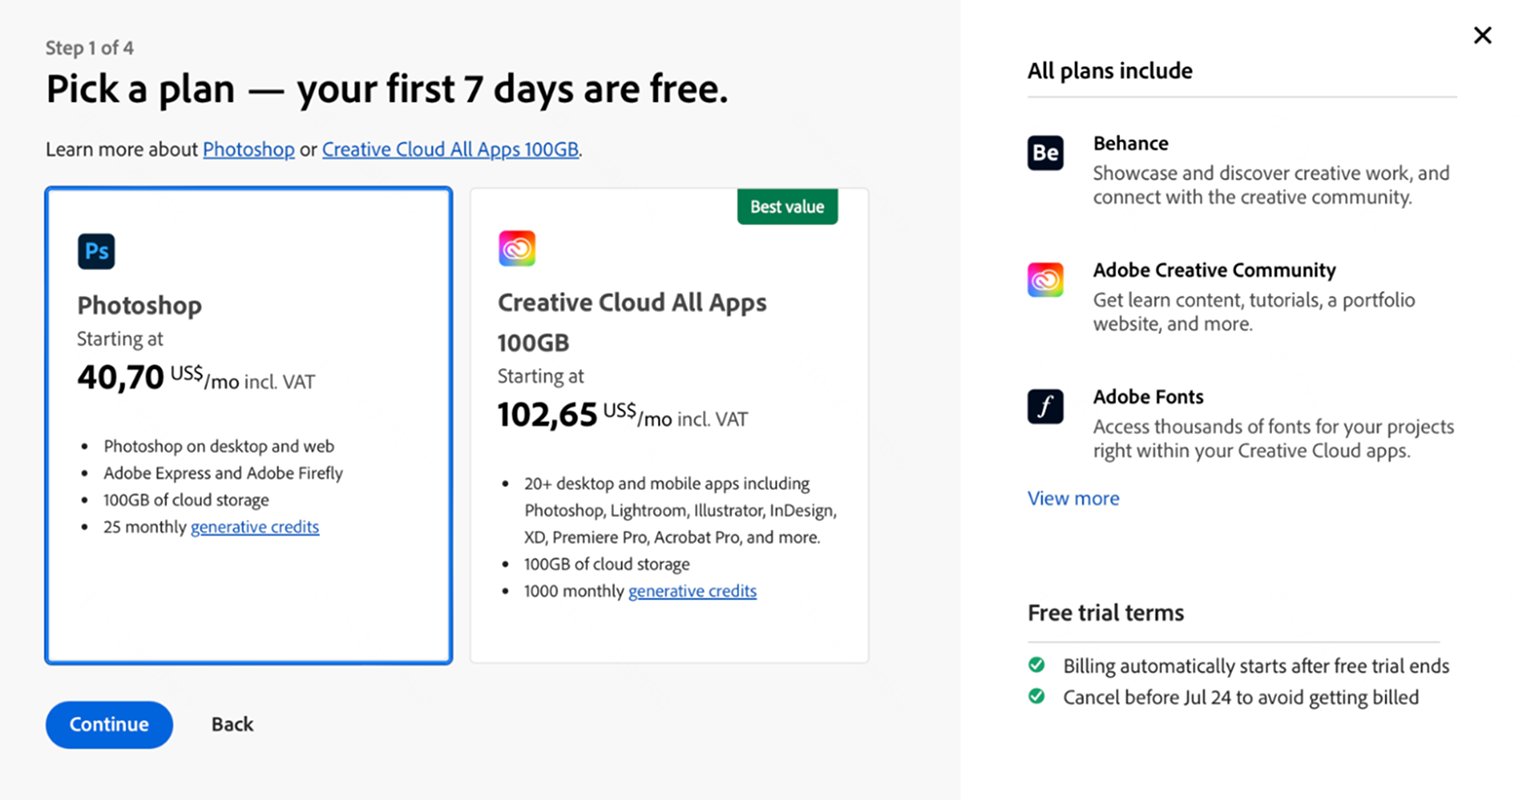
Task: Click 'Photoshop on desktop and web' bullet
Action: (219, 446)
